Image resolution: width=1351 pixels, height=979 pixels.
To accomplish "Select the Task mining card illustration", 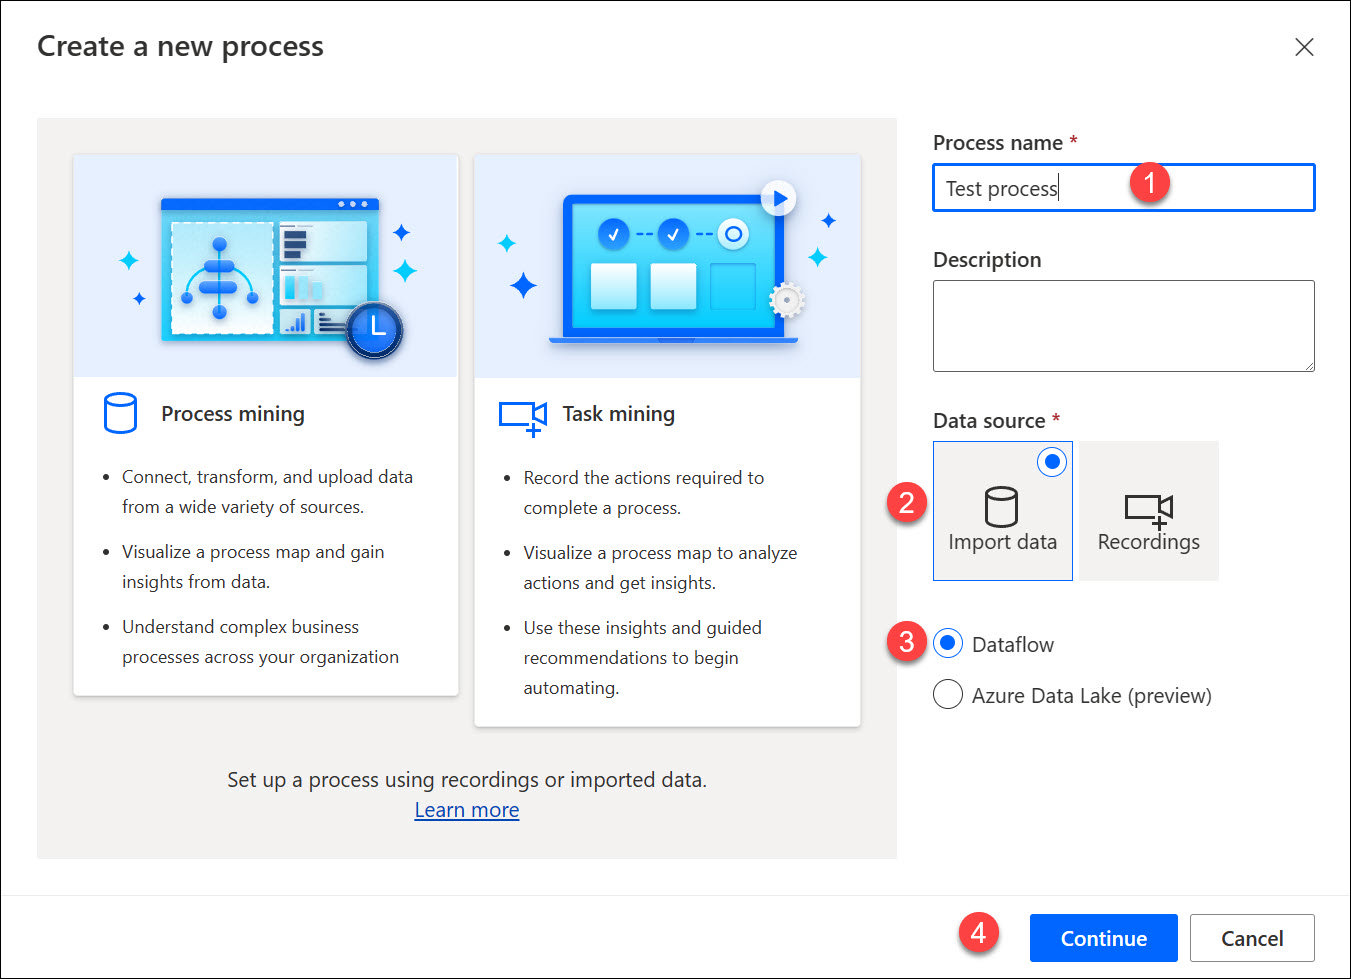I will click(x=667, y=267).
